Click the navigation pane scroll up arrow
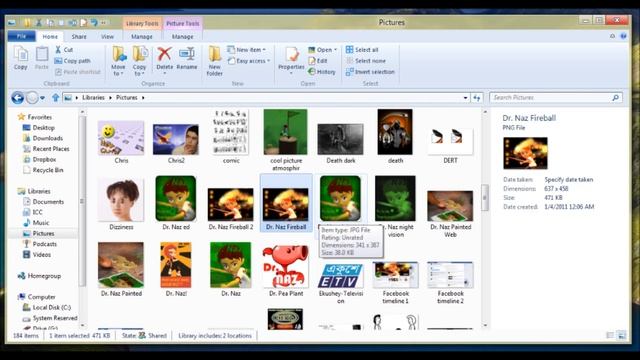The width and height of the screenshot is (640, 360). point(82,112)
